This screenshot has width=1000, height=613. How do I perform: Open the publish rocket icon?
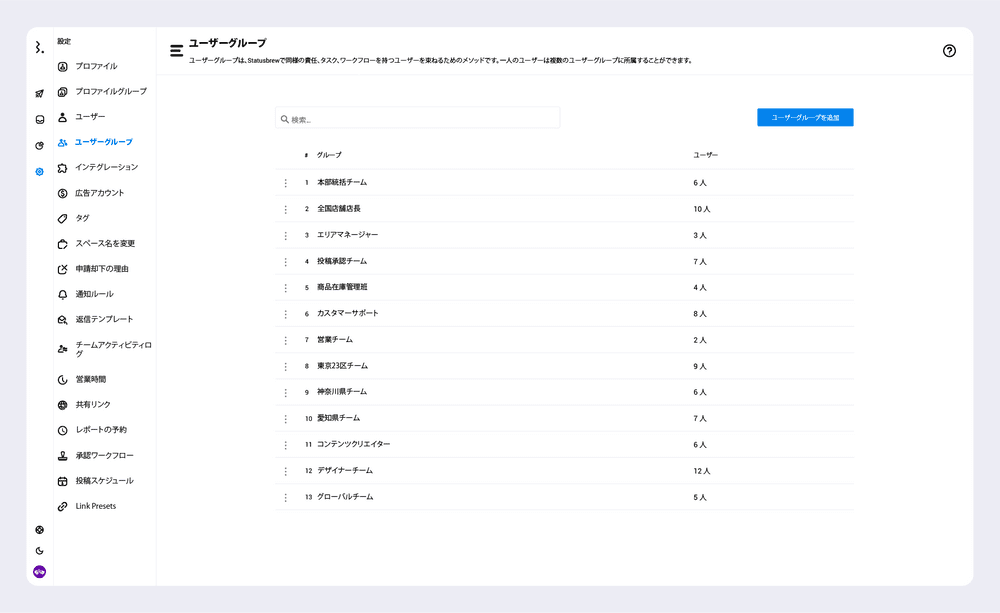39,93
